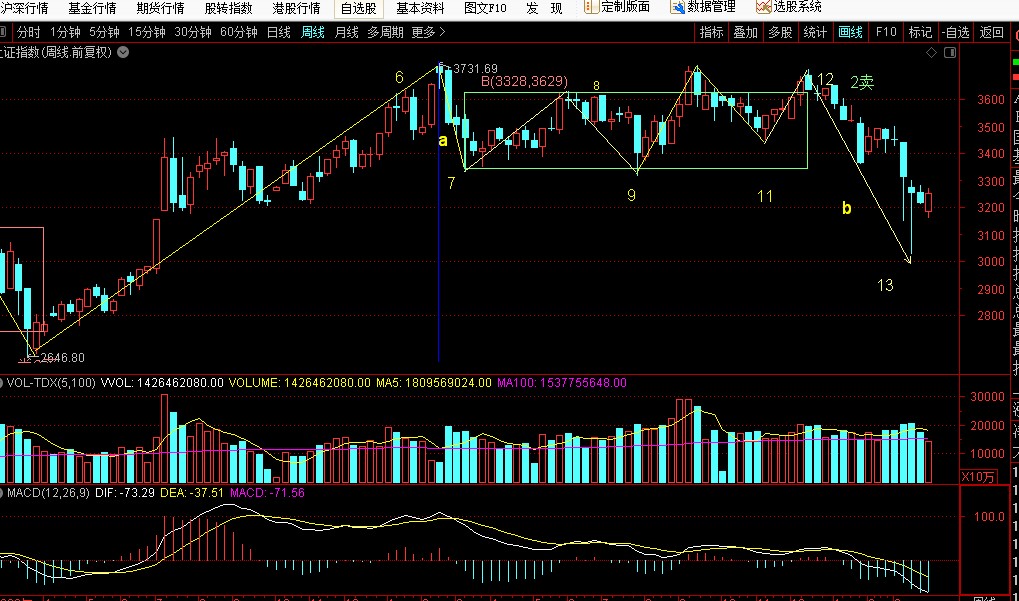The image size is (1019, 601).
Task: Open 港股行情 menu item
Action: click(x=296, y=8)
